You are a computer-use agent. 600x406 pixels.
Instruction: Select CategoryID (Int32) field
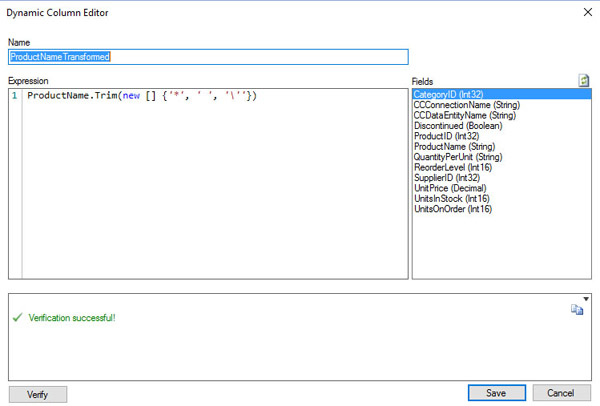(x=450, y=94)
